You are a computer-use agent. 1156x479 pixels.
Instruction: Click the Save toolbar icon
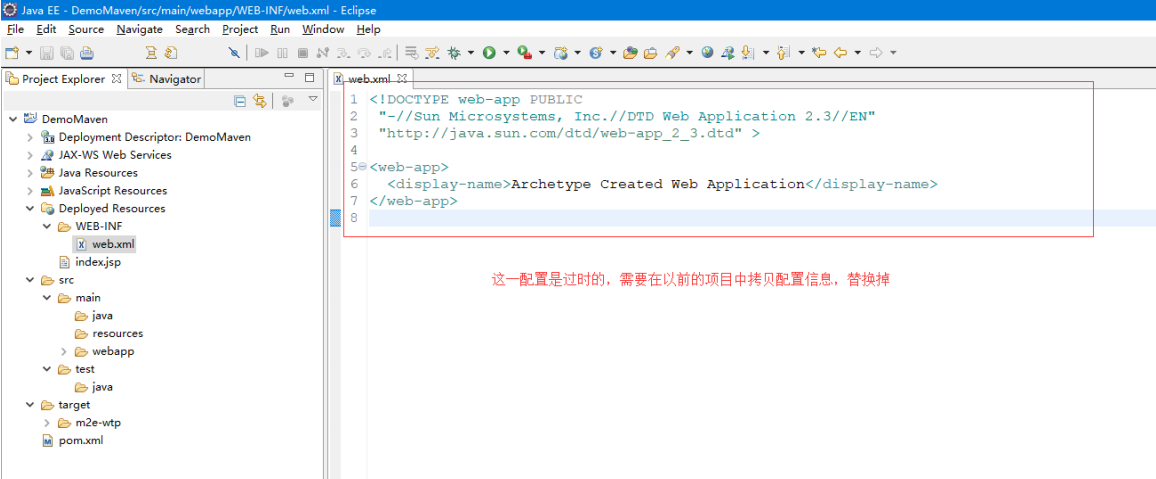[x=47, y=52]
